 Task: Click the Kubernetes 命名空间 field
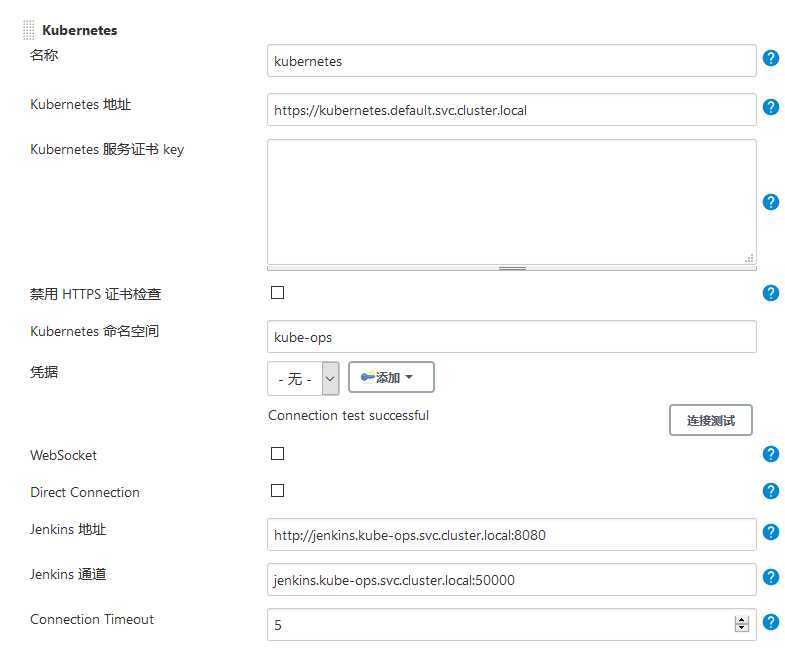512,337
